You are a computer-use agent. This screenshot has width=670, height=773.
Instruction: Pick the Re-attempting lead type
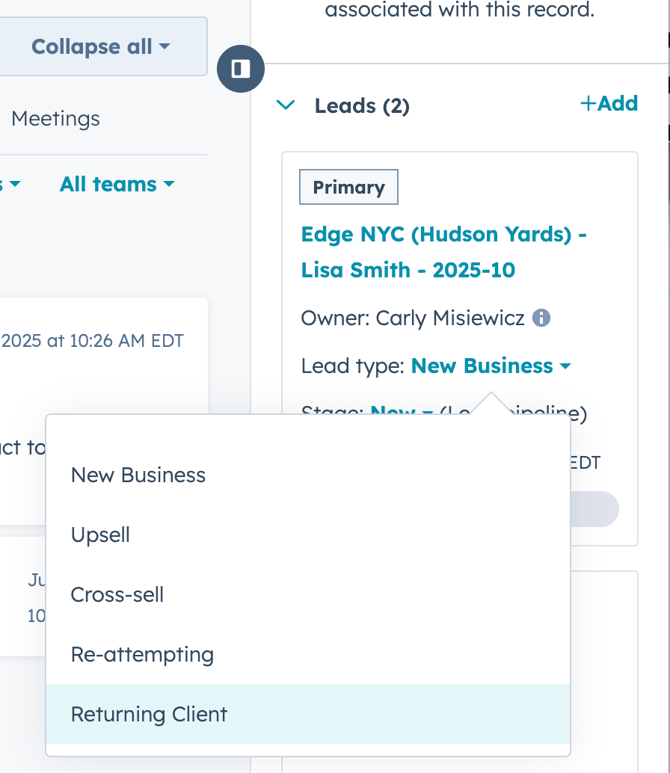pos(142,655)
